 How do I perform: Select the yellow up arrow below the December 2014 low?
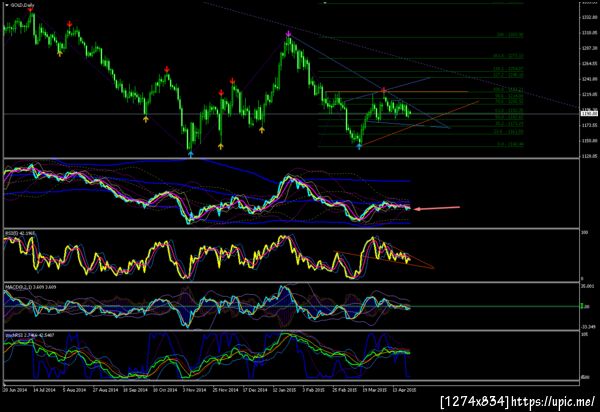pyautogui.click(x=261, y=130)
